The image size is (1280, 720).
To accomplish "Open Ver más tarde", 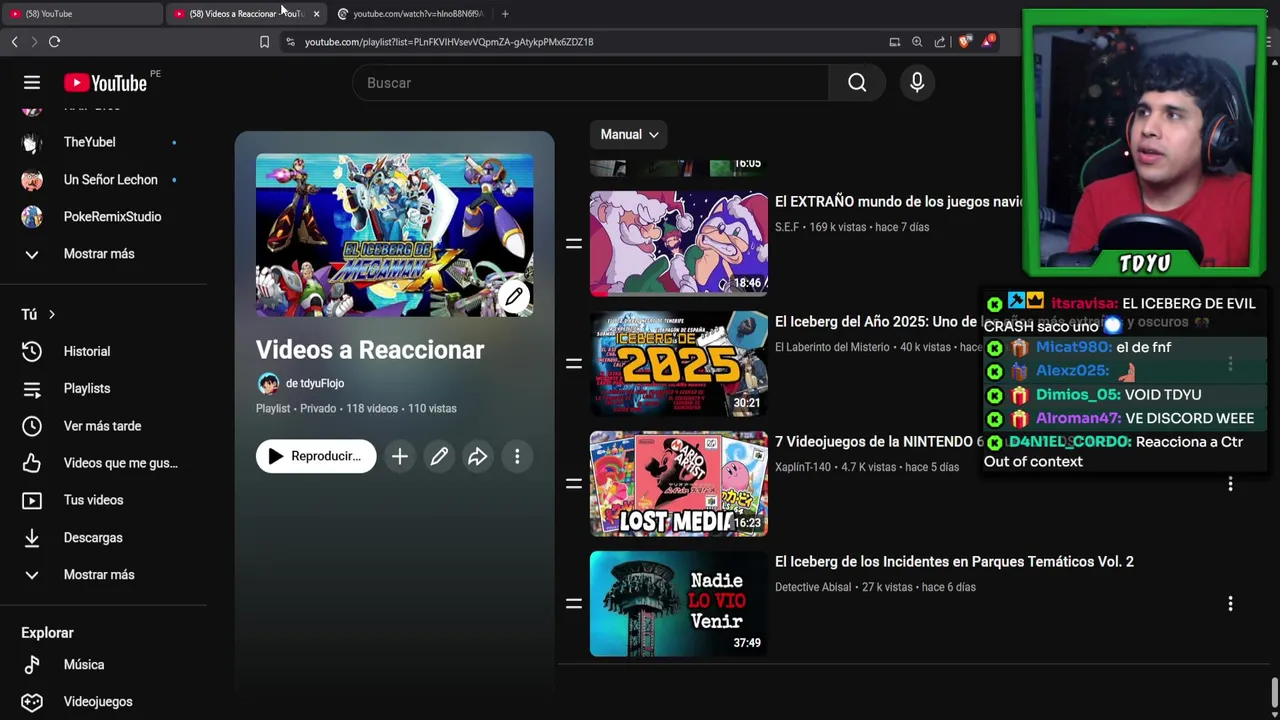I will 104,426.
